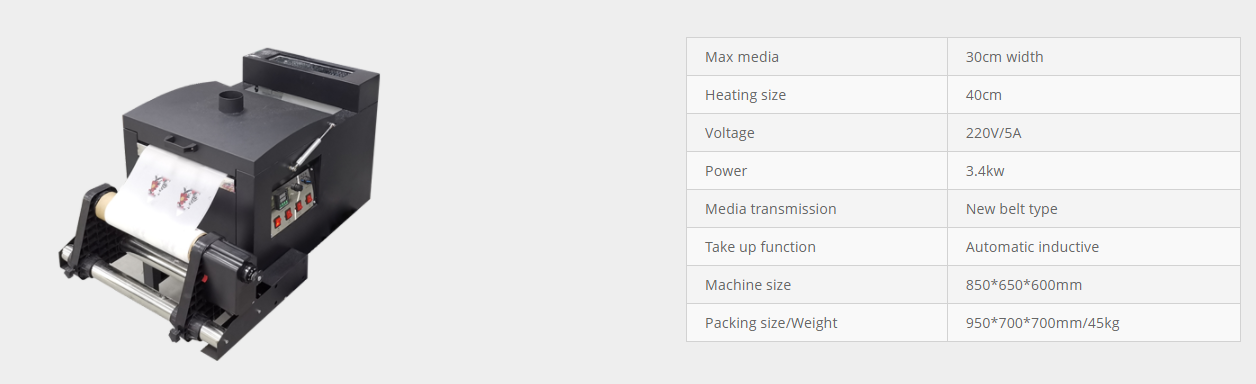The height and width of the screenshot is (384, 1256).
Task: Click the 'Automatic inductive' value cell
Action: (x=1094, y=247)
